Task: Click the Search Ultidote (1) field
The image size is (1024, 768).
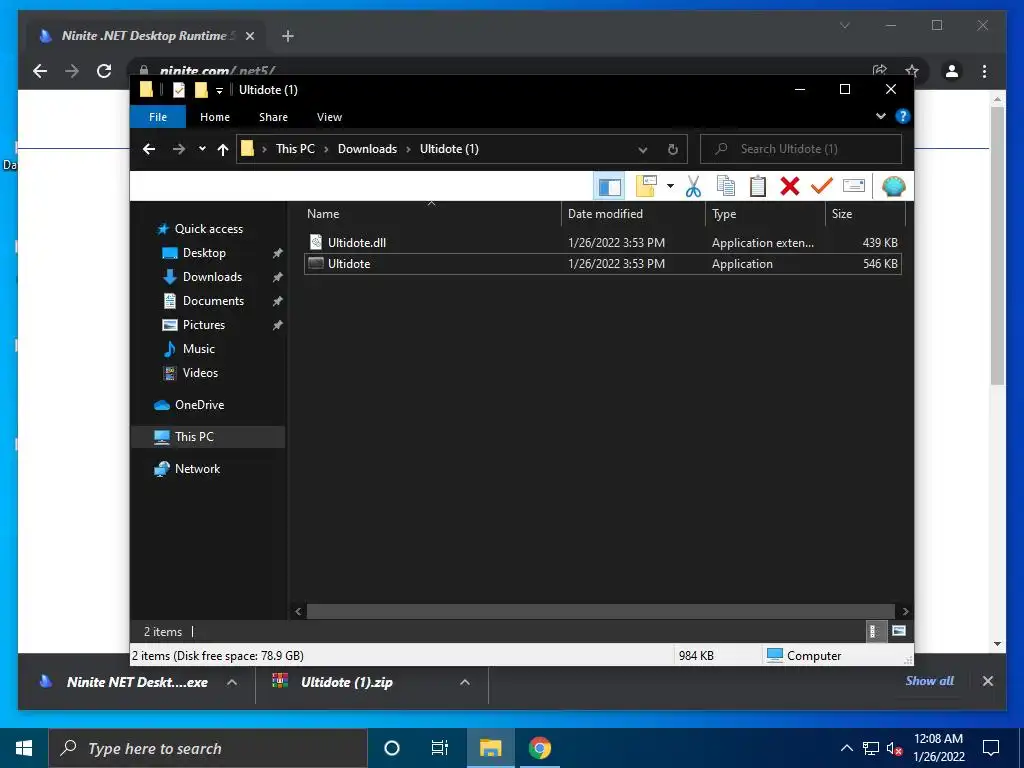Action: (801, 149)
